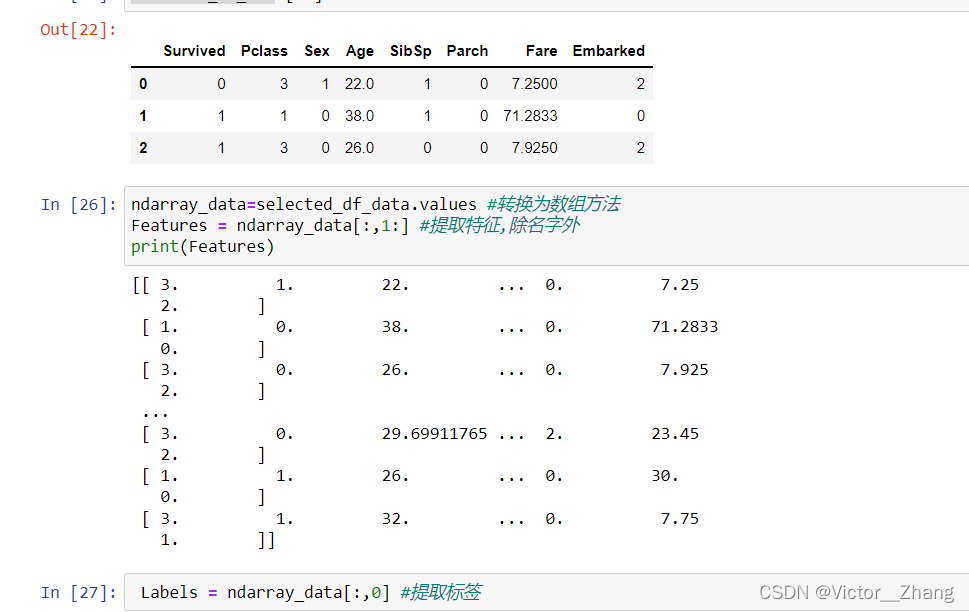Click the Out[22] output prompt
Screen dimensions: 969x612
[78, 30]
